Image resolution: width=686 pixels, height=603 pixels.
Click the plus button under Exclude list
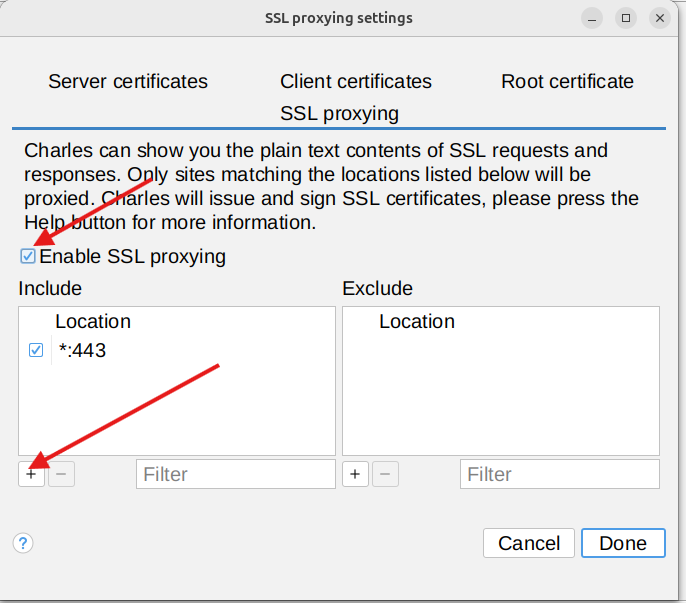tap(355, 474)
